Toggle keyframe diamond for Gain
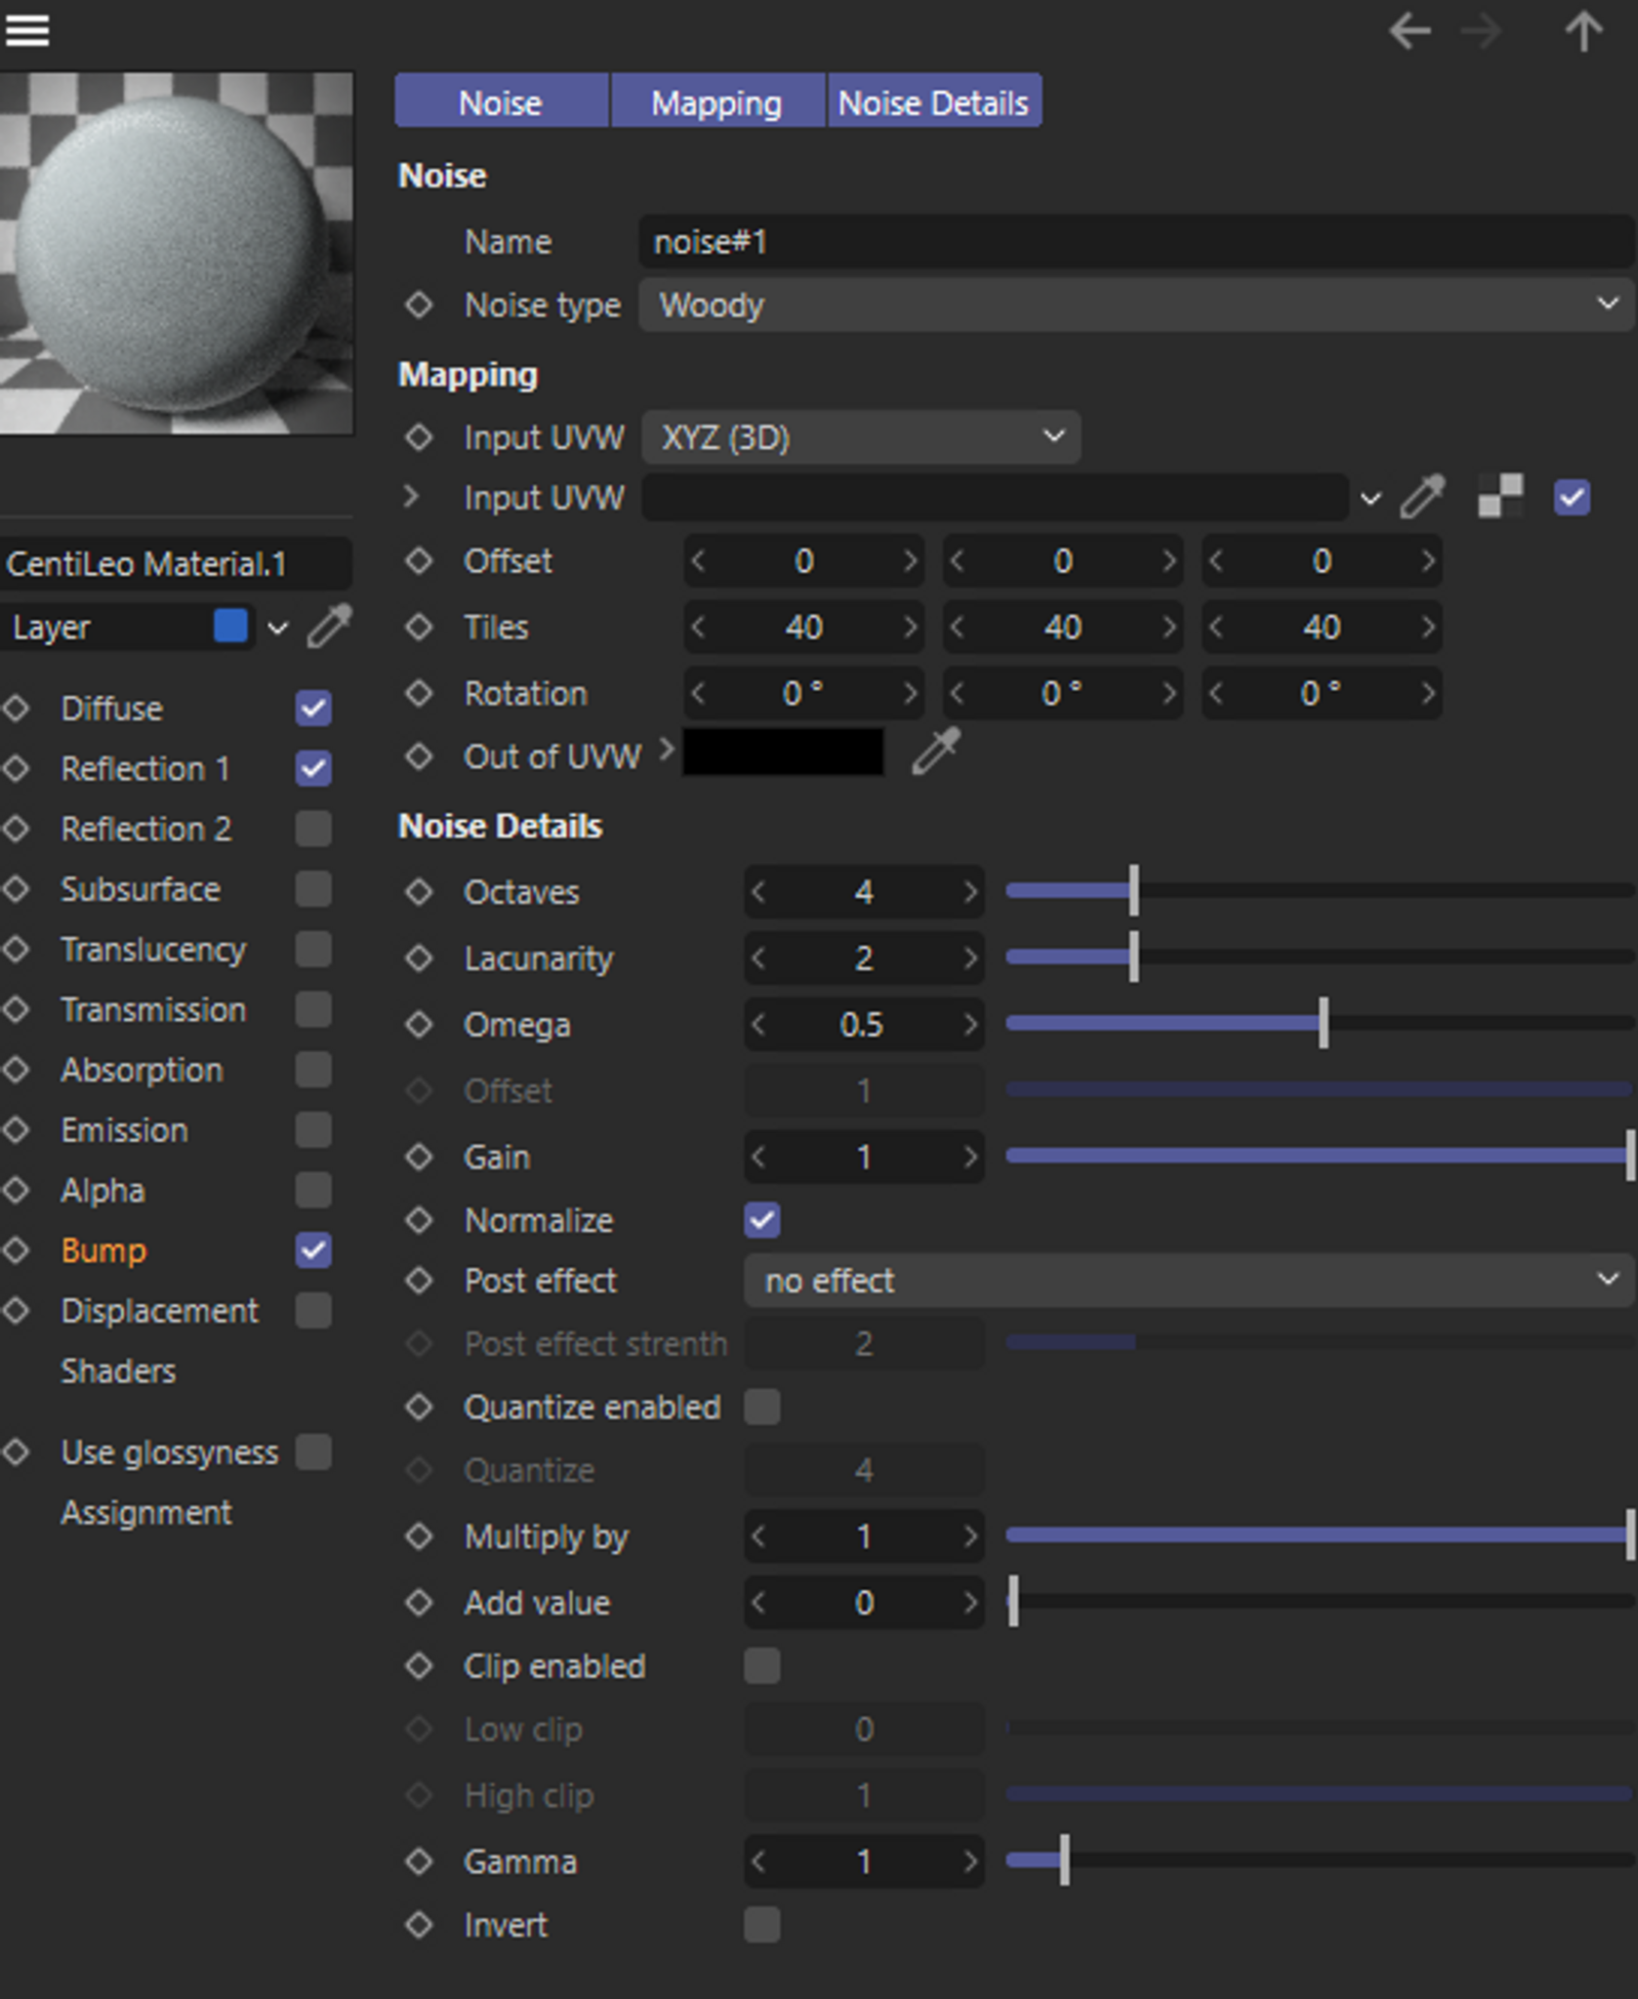Screen dimensions: 1638x1999 click(419, 1157)
